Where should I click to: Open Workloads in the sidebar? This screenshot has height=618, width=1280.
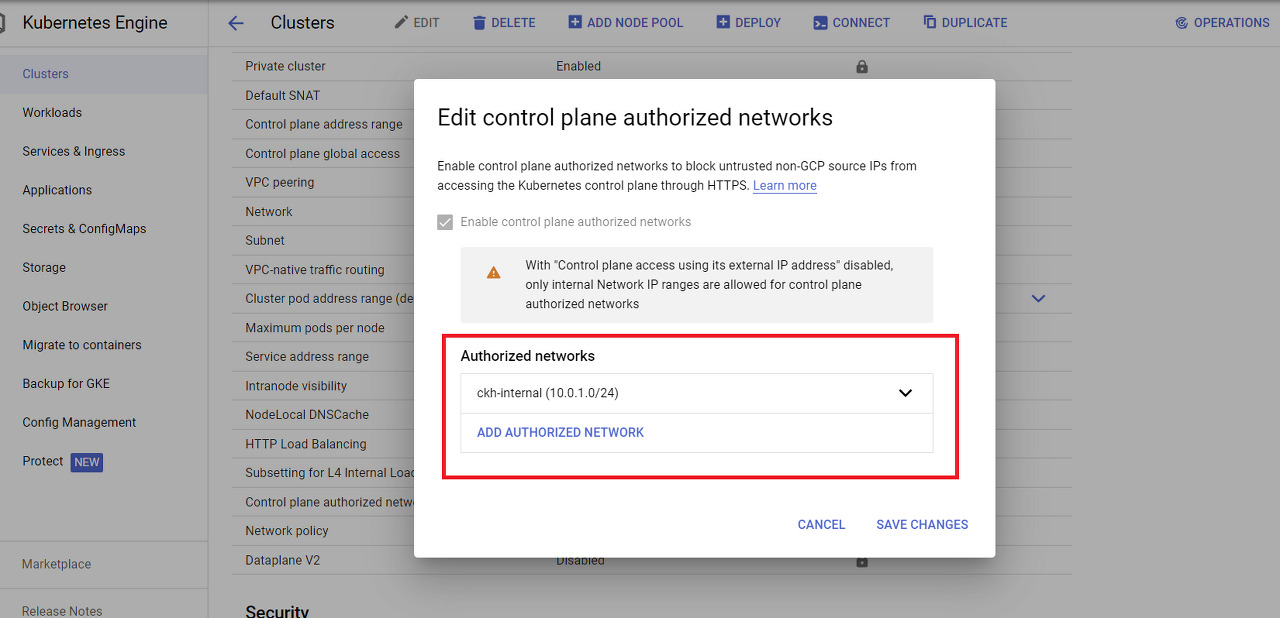coord(104,113)
